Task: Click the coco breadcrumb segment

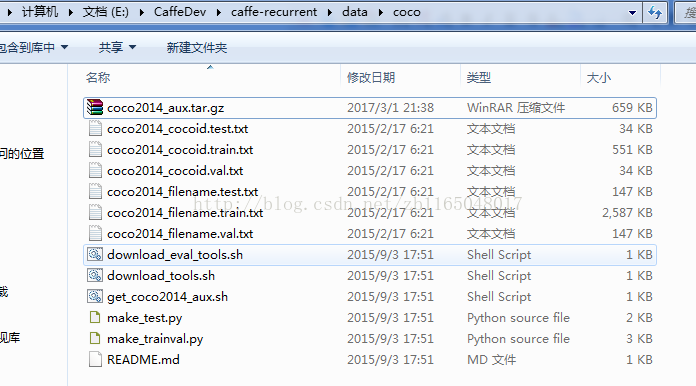Action: click(x=407, y=12)
